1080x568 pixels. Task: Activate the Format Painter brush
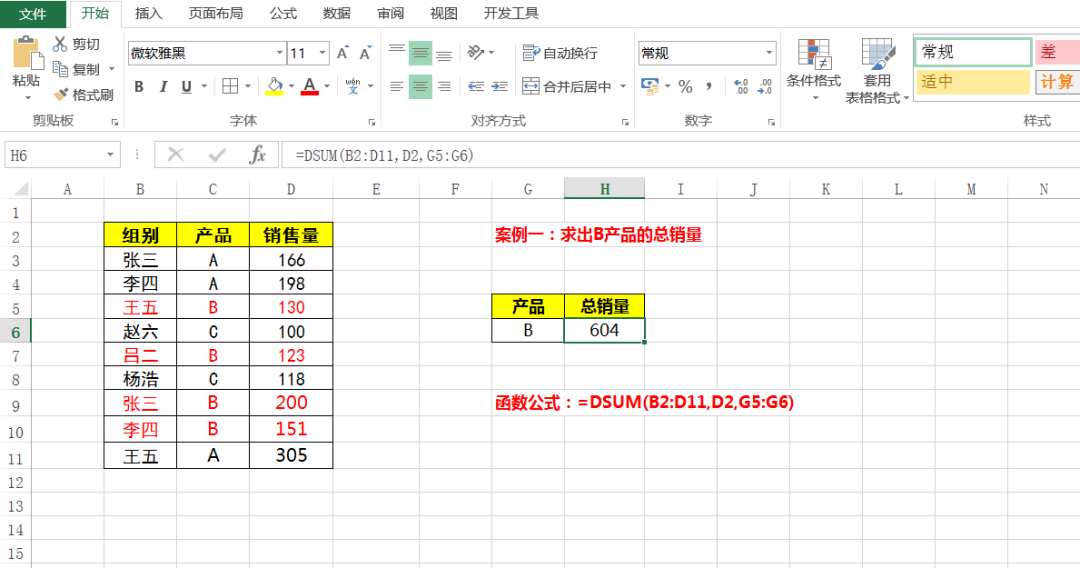click(x=61, y=94)
